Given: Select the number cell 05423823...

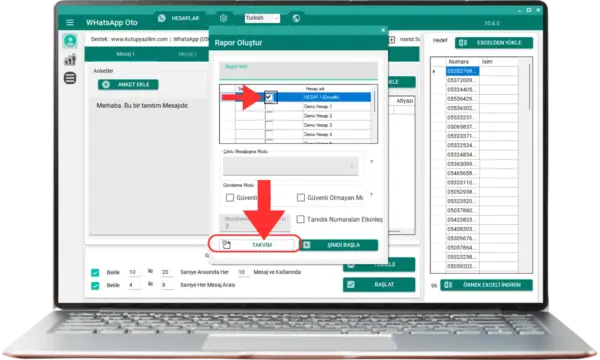Looking at the screenshot, I should (462, 220).
